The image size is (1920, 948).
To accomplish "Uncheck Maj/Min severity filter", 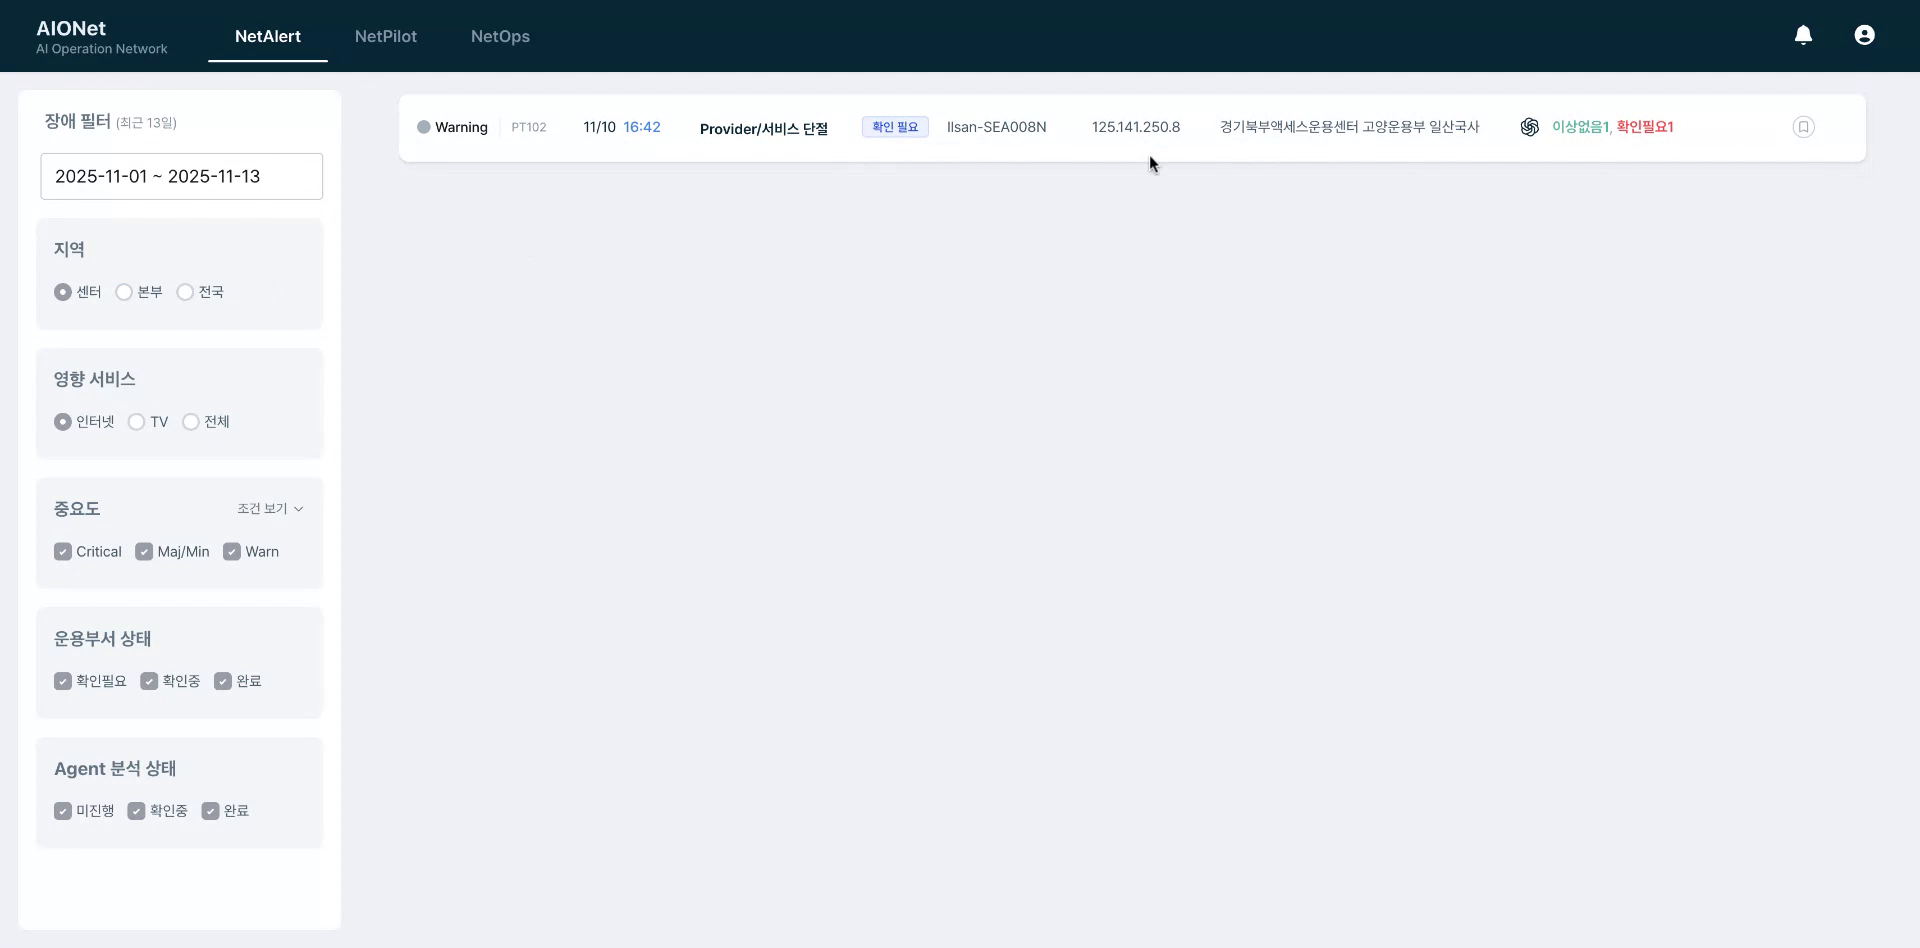I will (144, 551).
